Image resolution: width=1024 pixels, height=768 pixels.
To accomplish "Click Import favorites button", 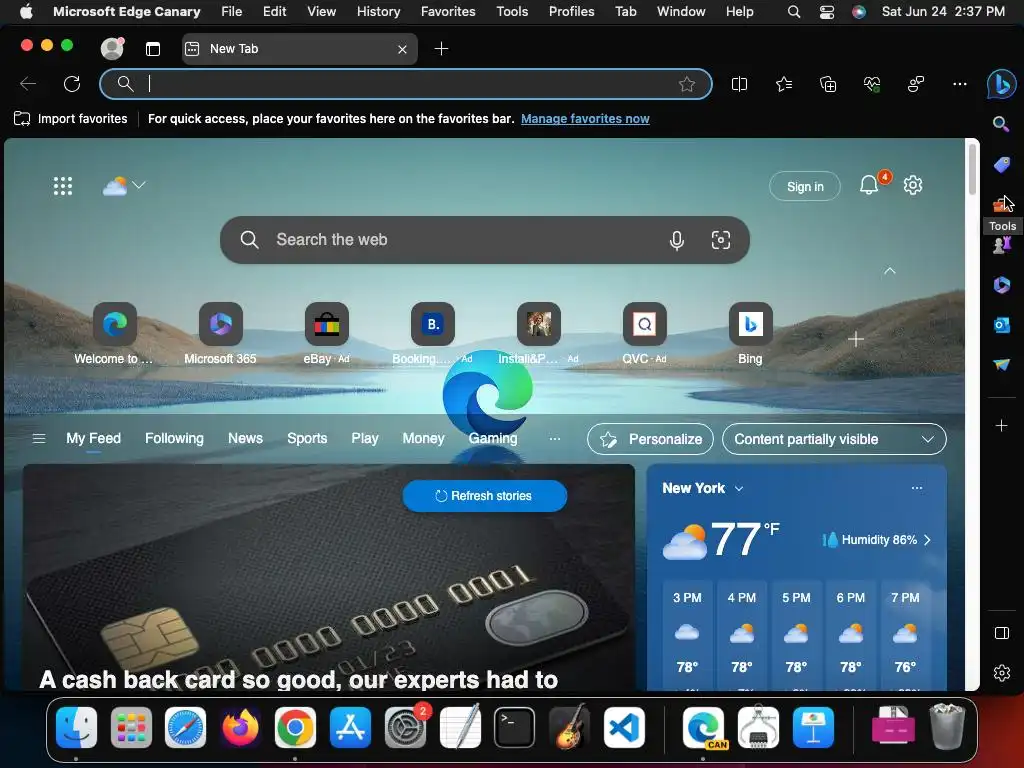I will coord(71,119).
